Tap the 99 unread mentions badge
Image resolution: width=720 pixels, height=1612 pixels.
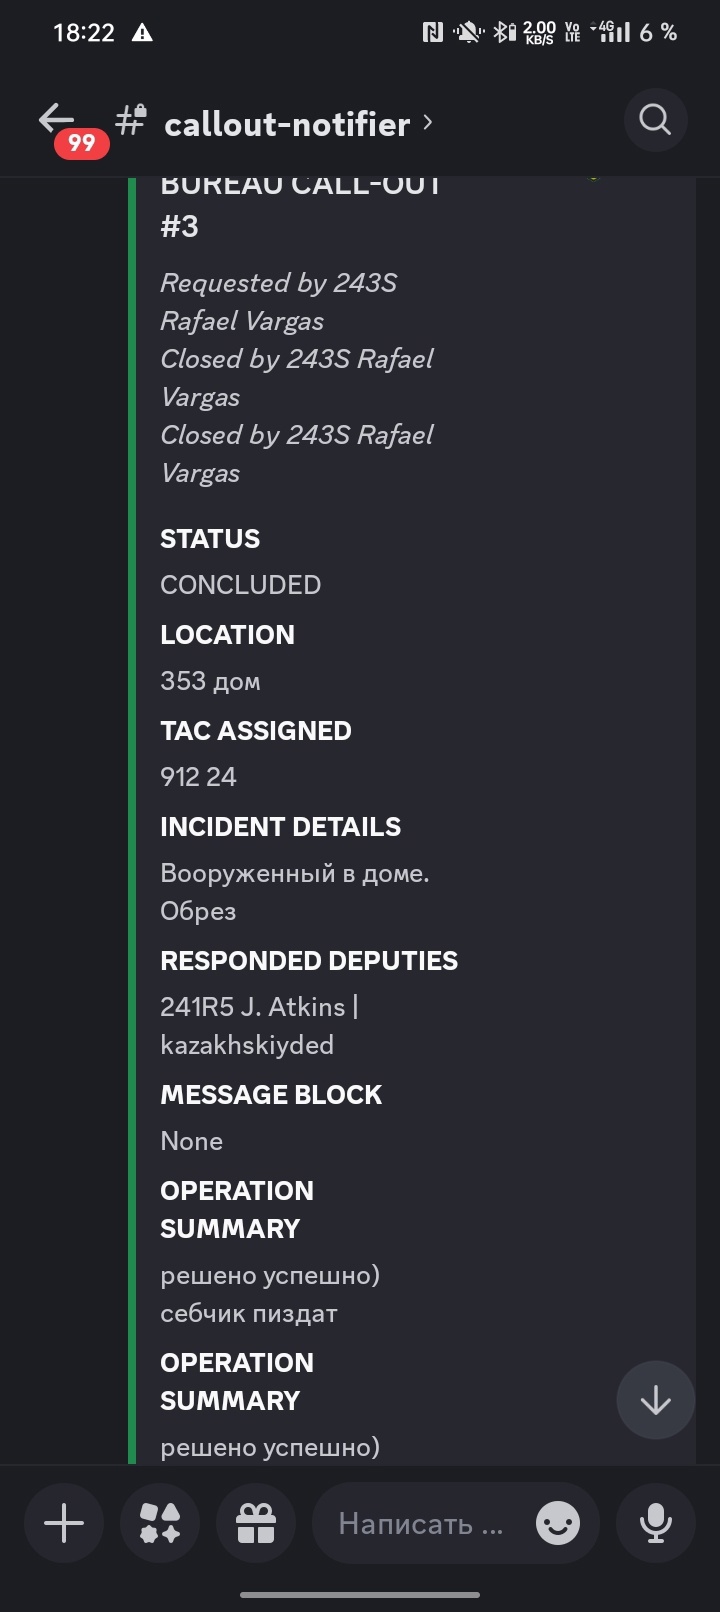click(x=81, y=143)
